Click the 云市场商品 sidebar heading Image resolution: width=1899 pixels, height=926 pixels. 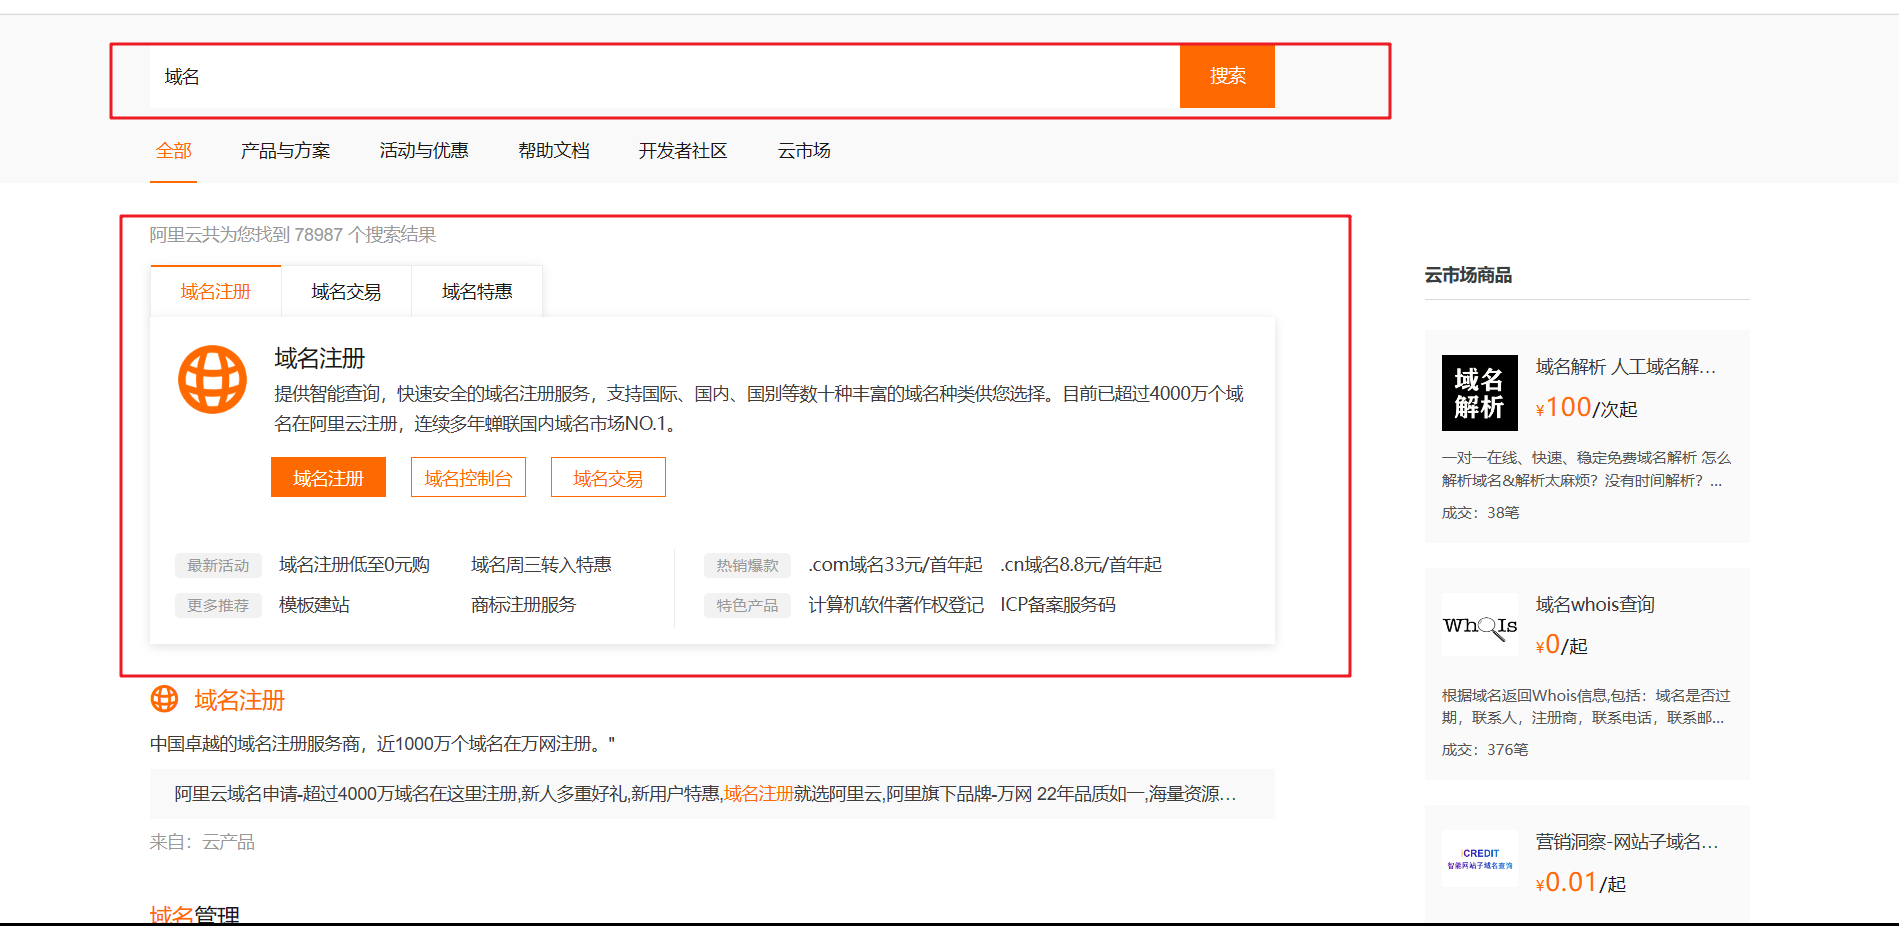tap(1468, 275)
